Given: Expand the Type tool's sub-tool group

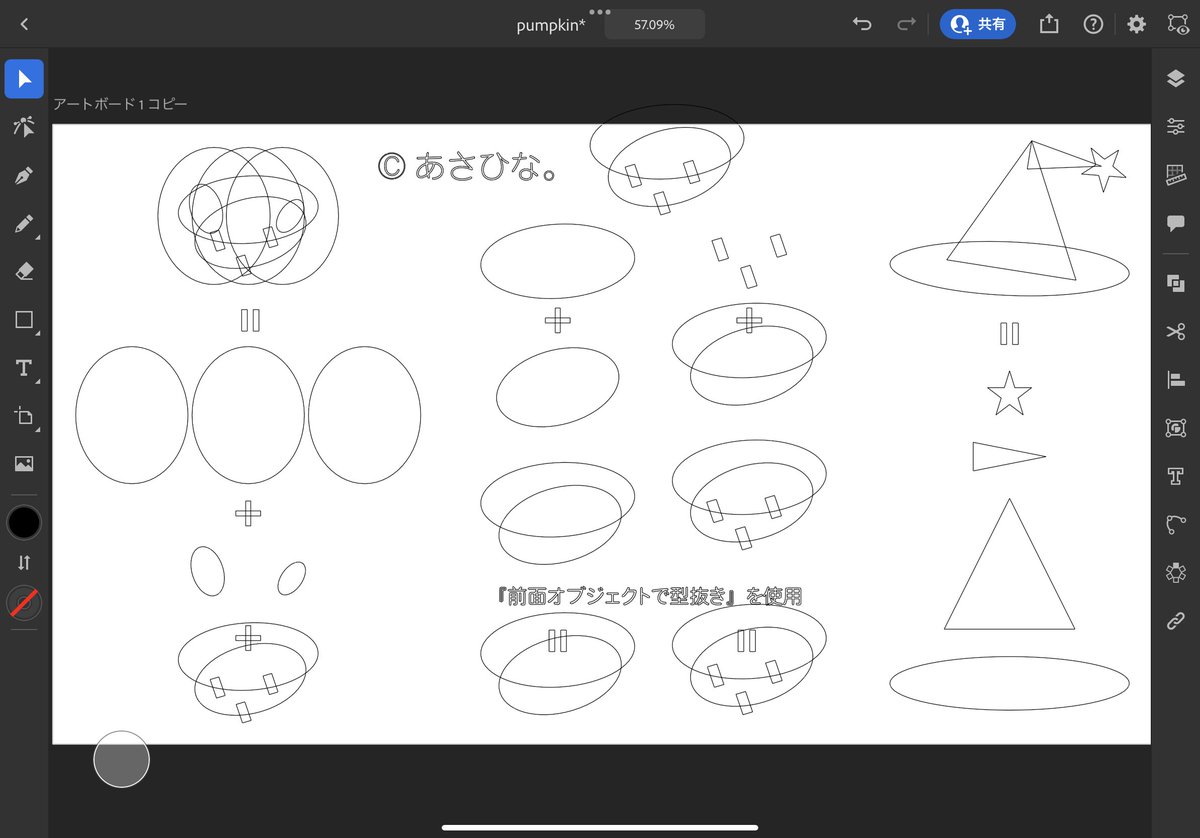Looking at the screenshot, I should coord(38,382).
